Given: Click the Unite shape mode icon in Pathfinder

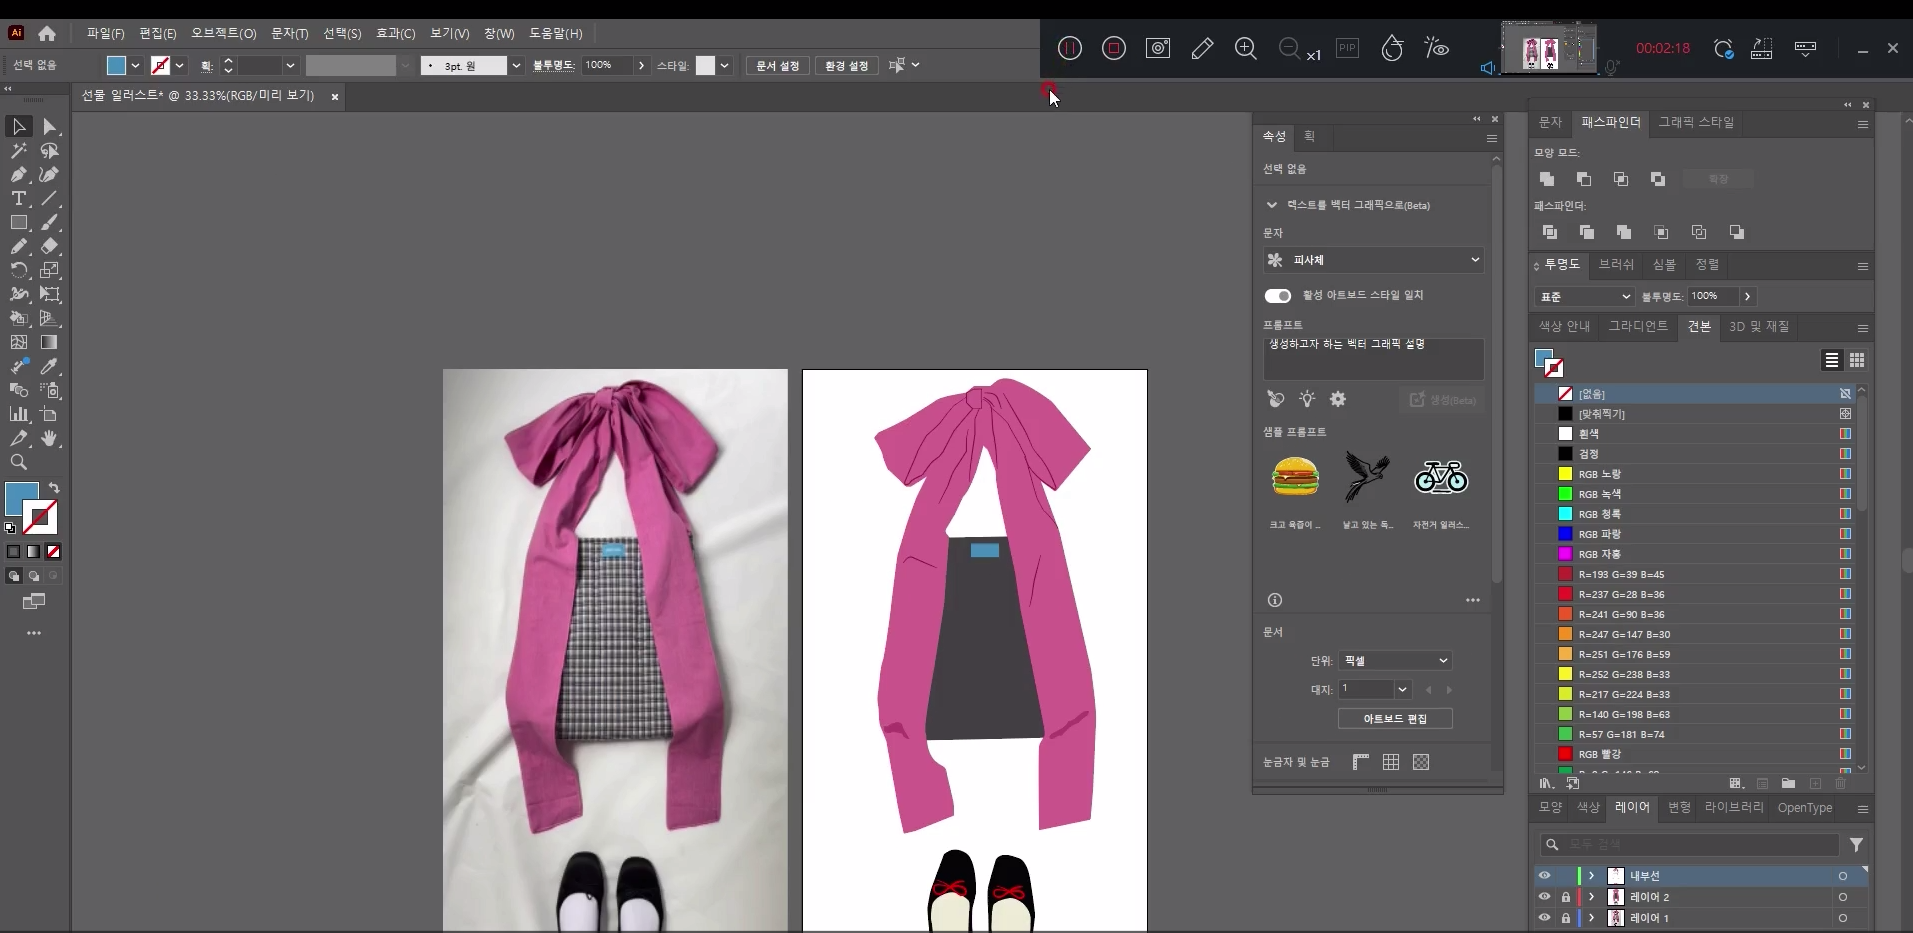Looking at the screenshot, I should click(1547, 179).
